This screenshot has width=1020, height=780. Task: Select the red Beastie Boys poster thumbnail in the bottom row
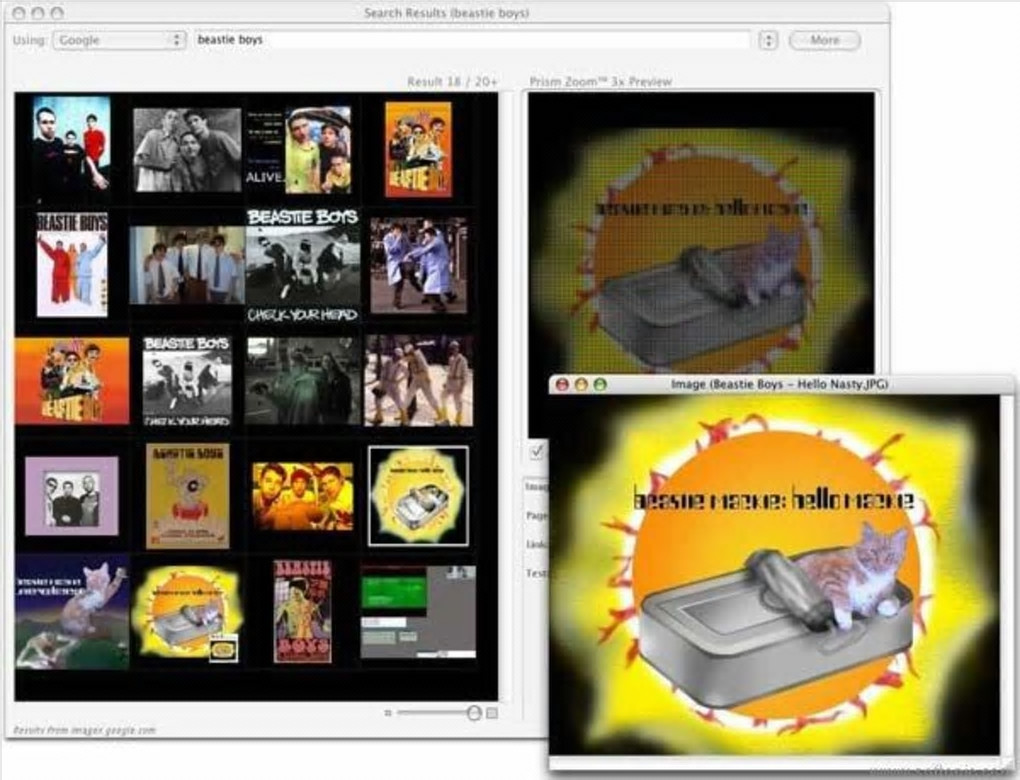coord(302,612)
